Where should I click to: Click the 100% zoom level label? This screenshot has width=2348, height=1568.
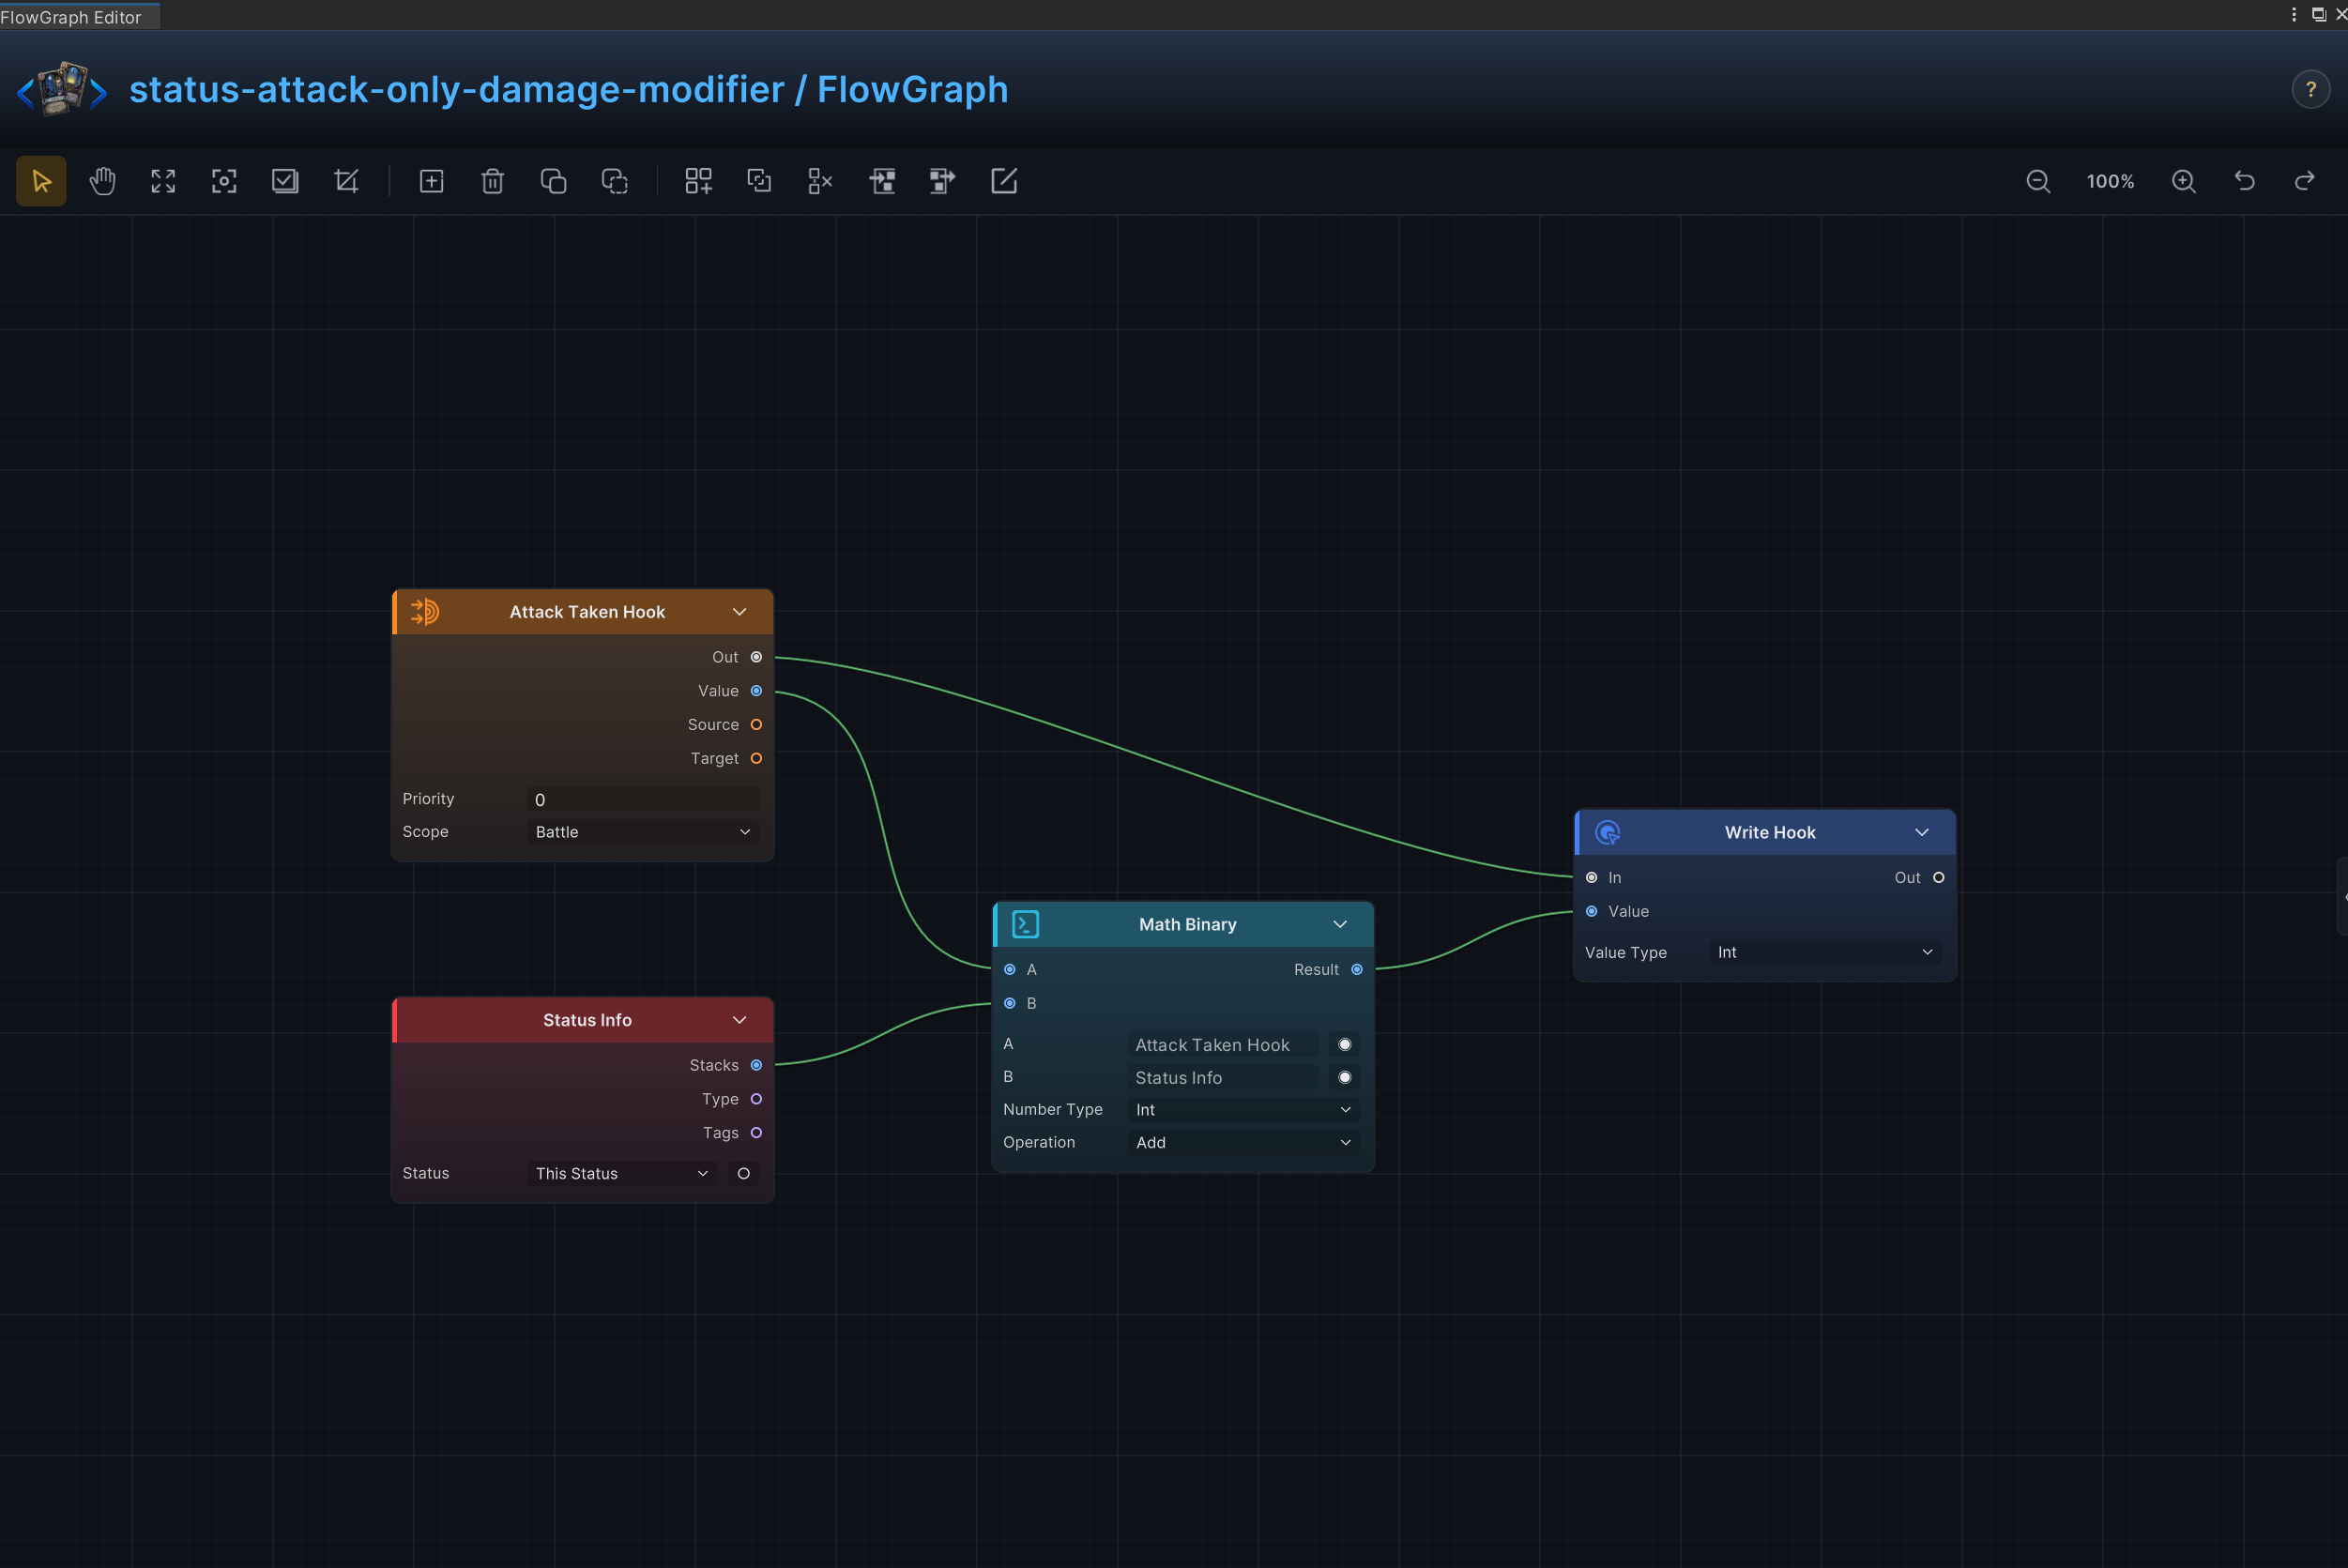pos(2110,181)
